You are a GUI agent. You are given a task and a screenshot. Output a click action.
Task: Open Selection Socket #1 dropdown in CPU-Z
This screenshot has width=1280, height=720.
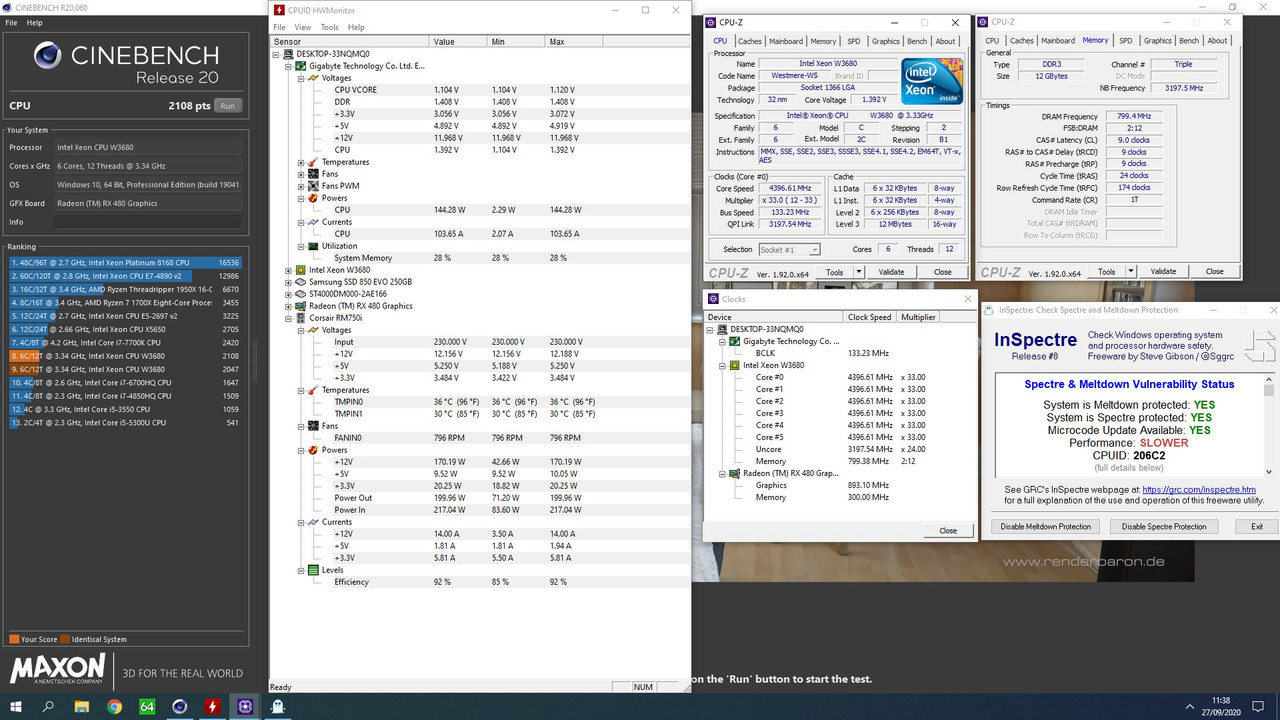(790, 249)
